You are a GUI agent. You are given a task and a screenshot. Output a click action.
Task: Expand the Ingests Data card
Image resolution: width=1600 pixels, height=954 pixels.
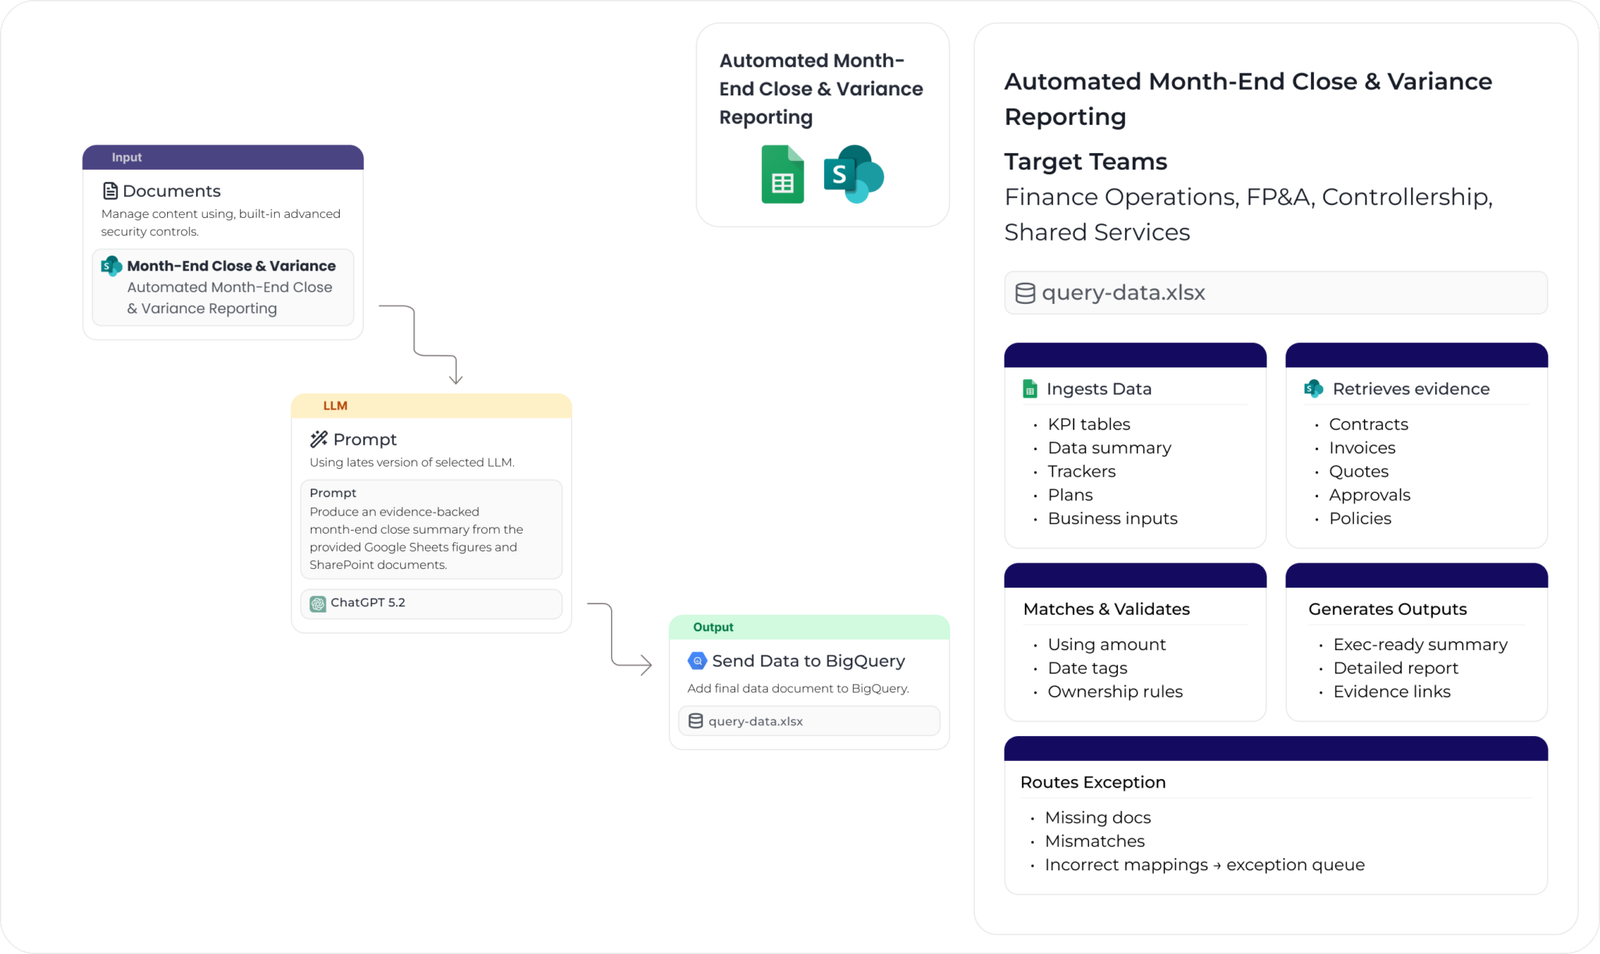click(1135, 353)
